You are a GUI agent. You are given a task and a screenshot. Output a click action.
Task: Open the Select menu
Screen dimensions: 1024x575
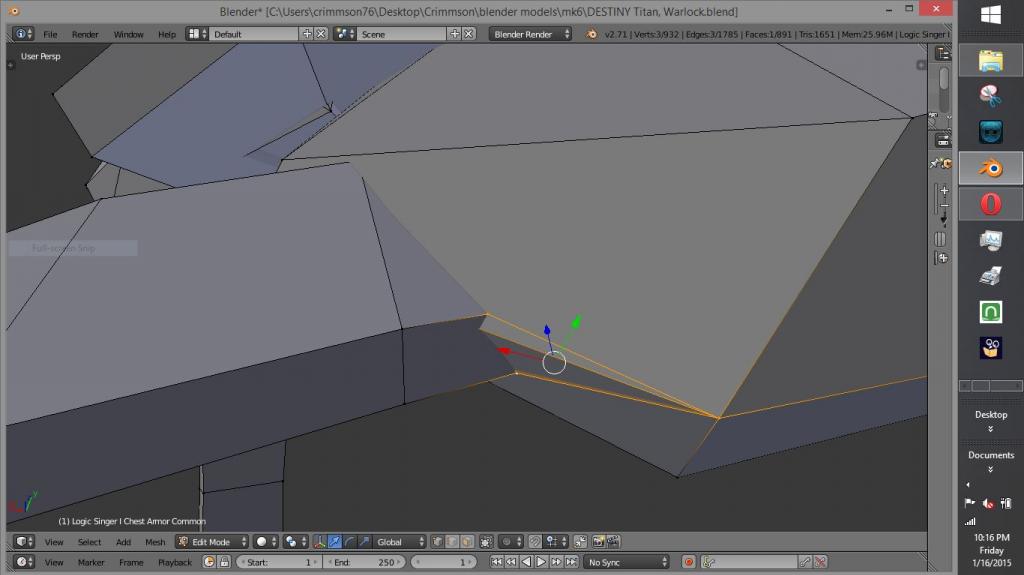(89, 542)
